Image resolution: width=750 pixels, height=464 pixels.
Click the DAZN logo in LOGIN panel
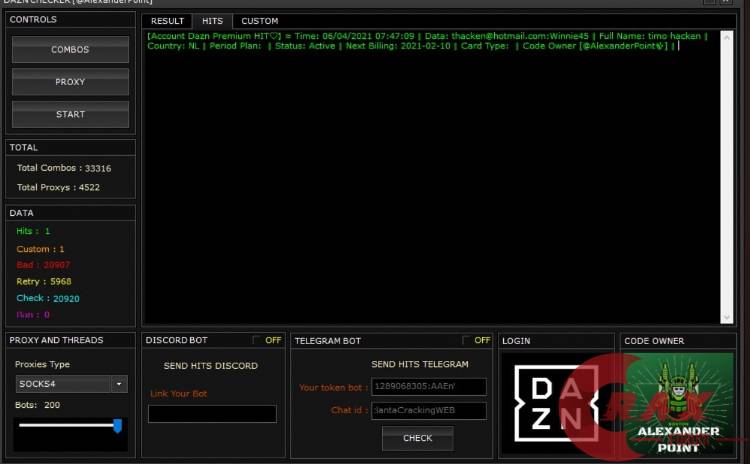point(556,404)
